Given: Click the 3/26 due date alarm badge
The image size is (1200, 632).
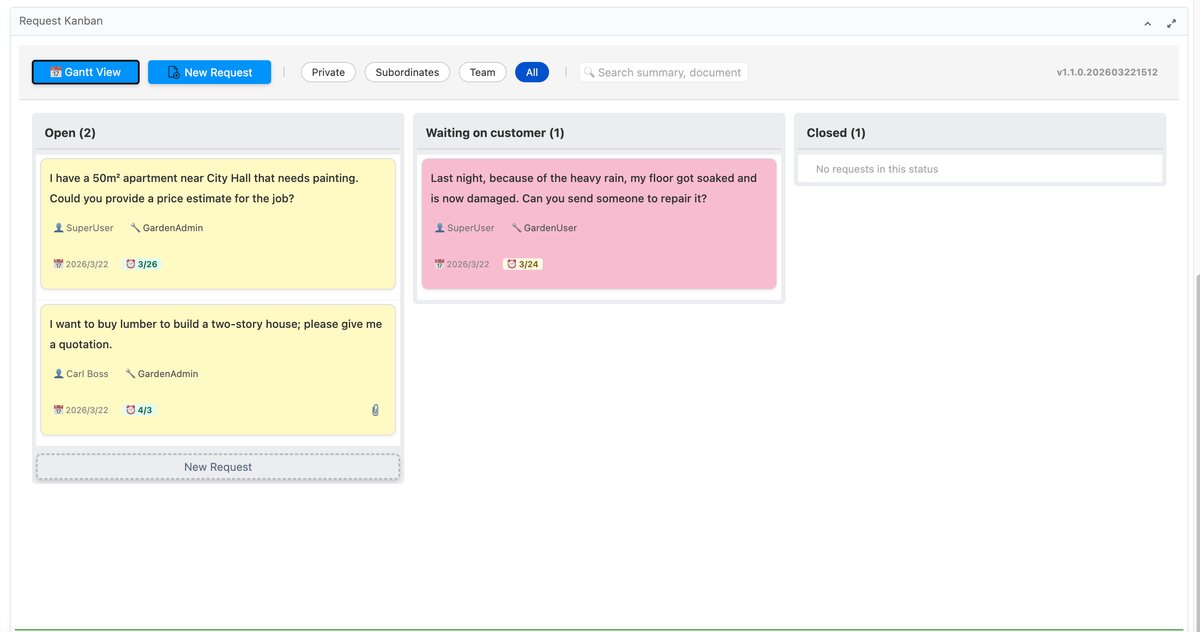Looking at the screenshot, I should coord(141,264).
